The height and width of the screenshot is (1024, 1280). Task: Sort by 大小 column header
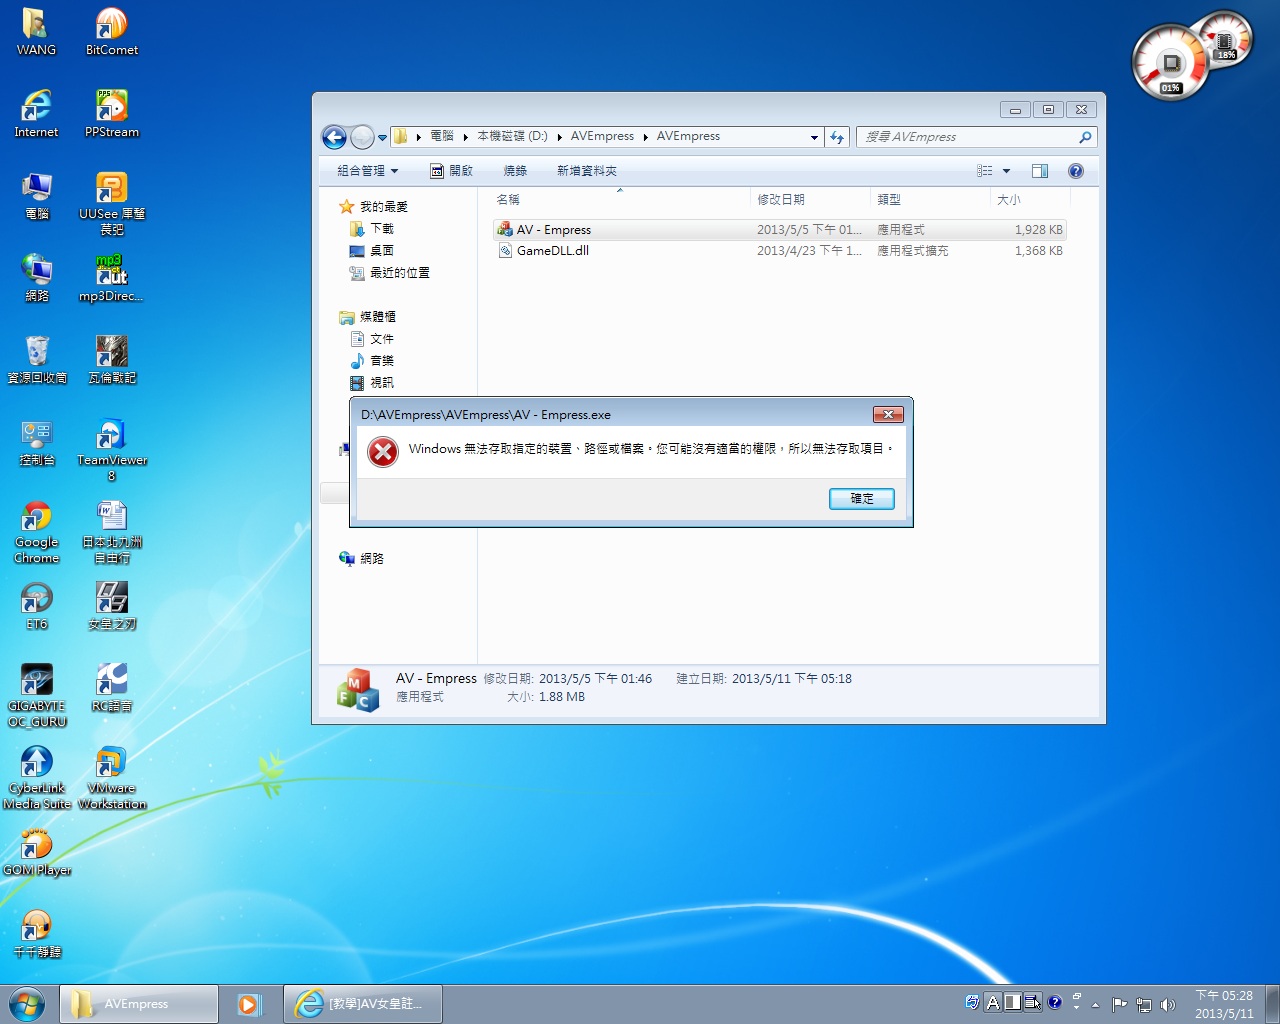coord(1029,200)
